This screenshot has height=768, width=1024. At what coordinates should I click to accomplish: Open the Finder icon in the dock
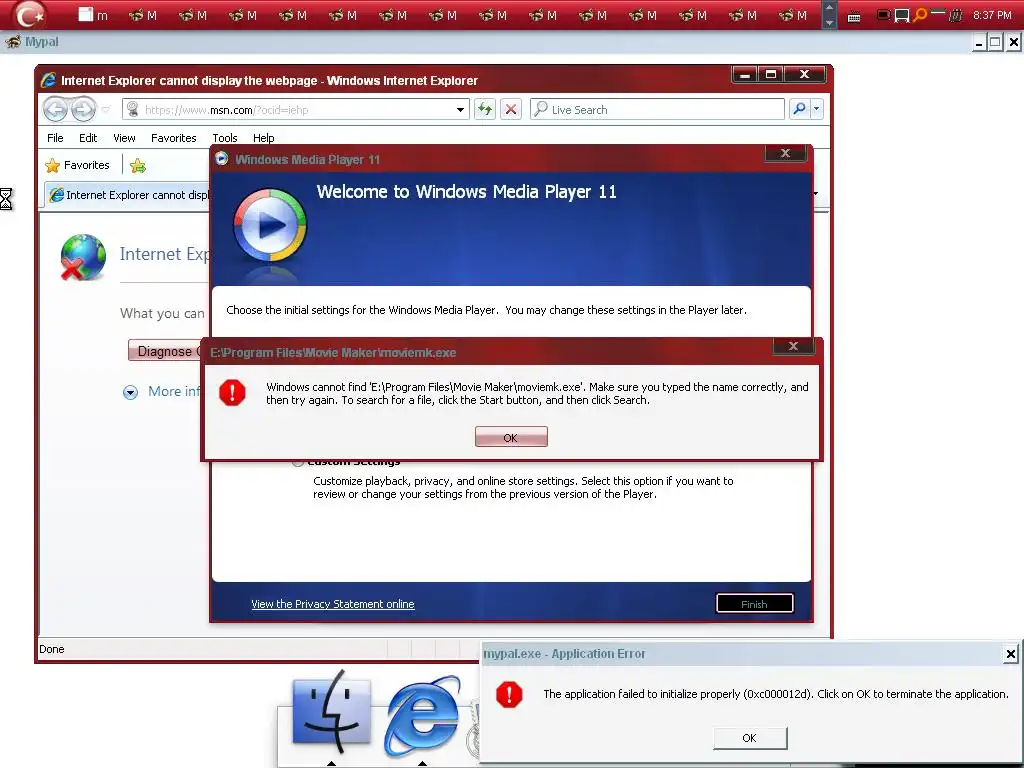pyautogui.click(x=332, y=713)
